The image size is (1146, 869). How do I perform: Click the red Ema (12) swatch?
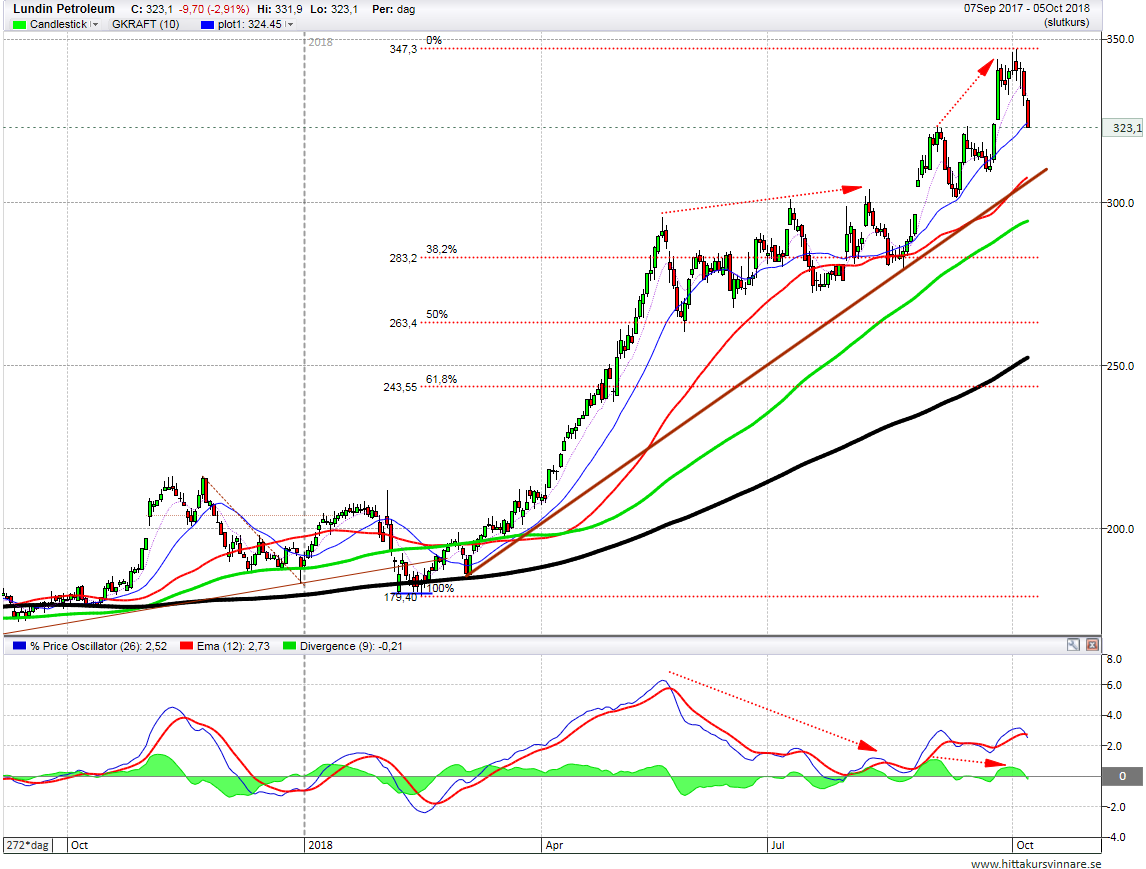tap(186, 646)
